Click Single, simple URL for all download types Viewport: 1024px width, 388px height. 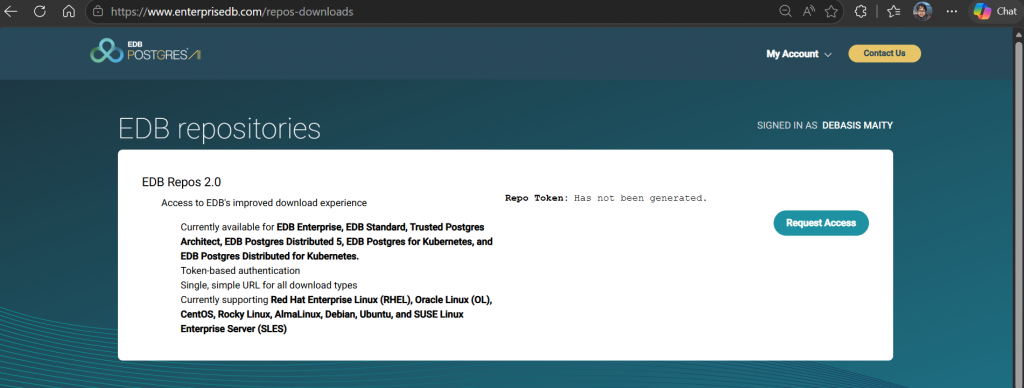(269, 285)
